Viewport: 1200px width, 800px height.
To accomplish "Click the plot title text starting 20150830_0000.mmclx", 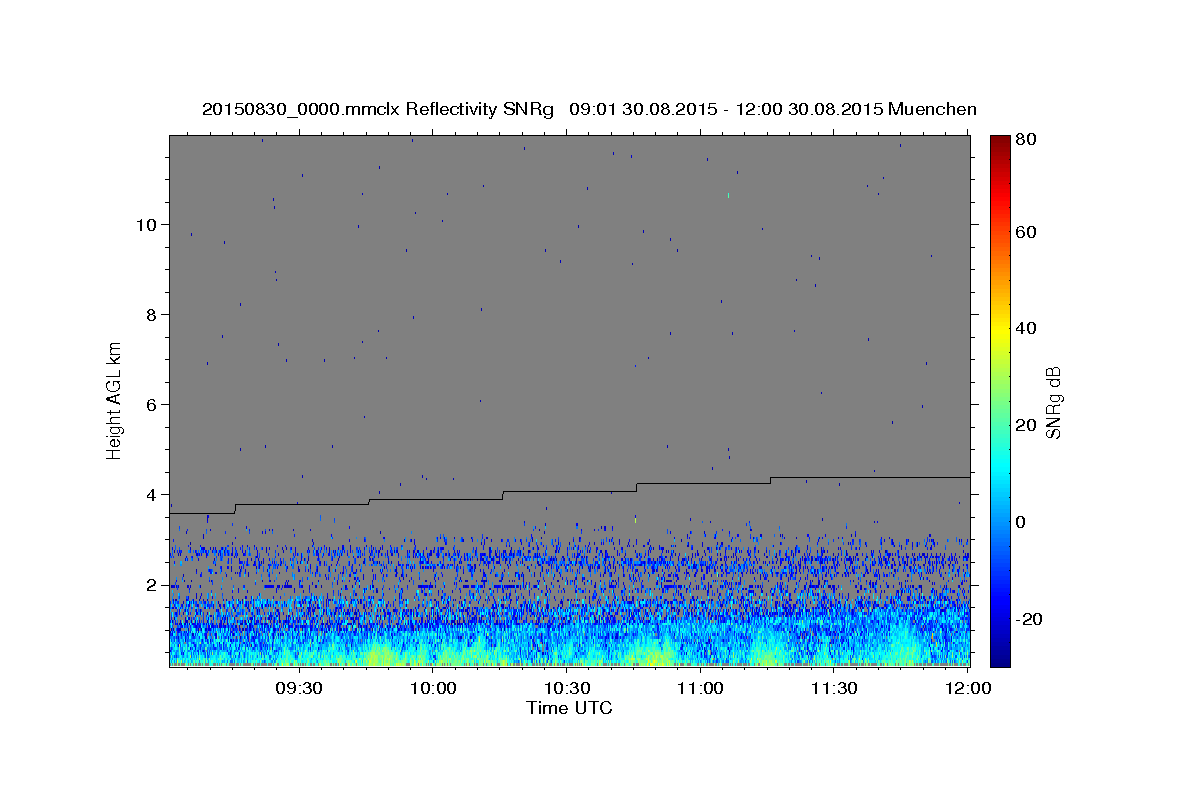I will point(589,109).
